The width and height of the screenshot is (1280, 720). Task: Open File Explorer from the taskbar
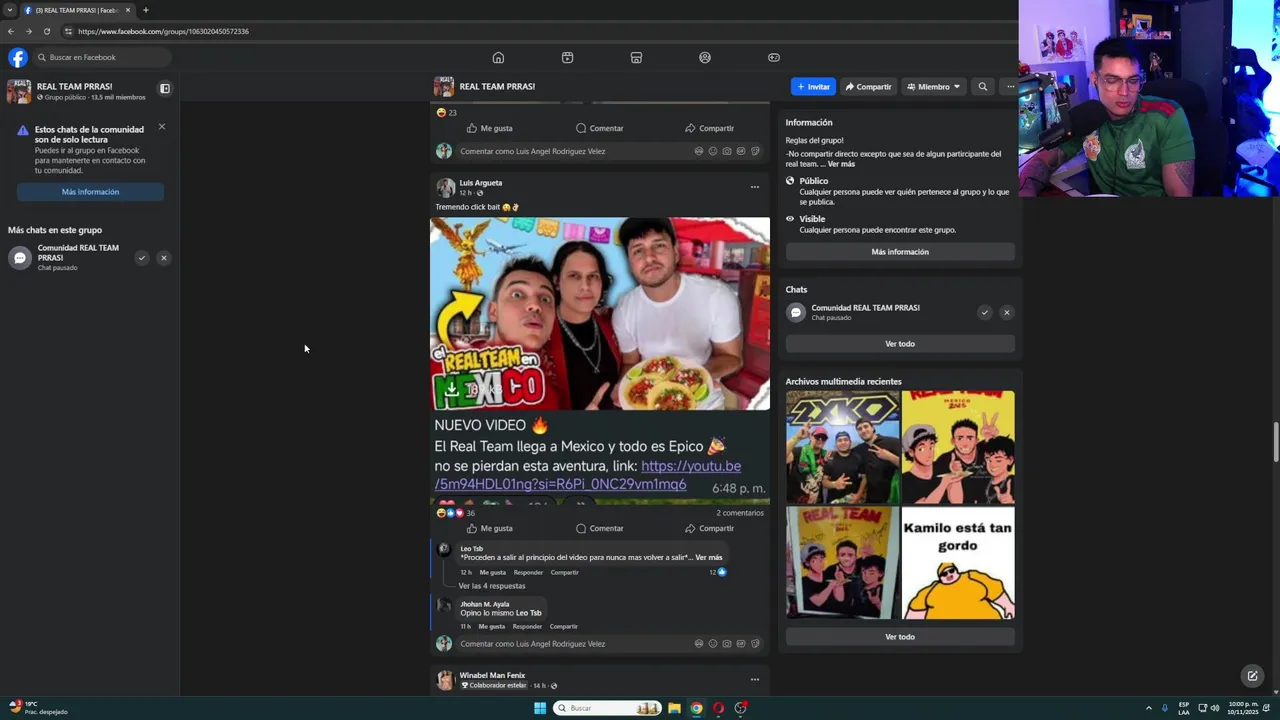coord(674,708)
